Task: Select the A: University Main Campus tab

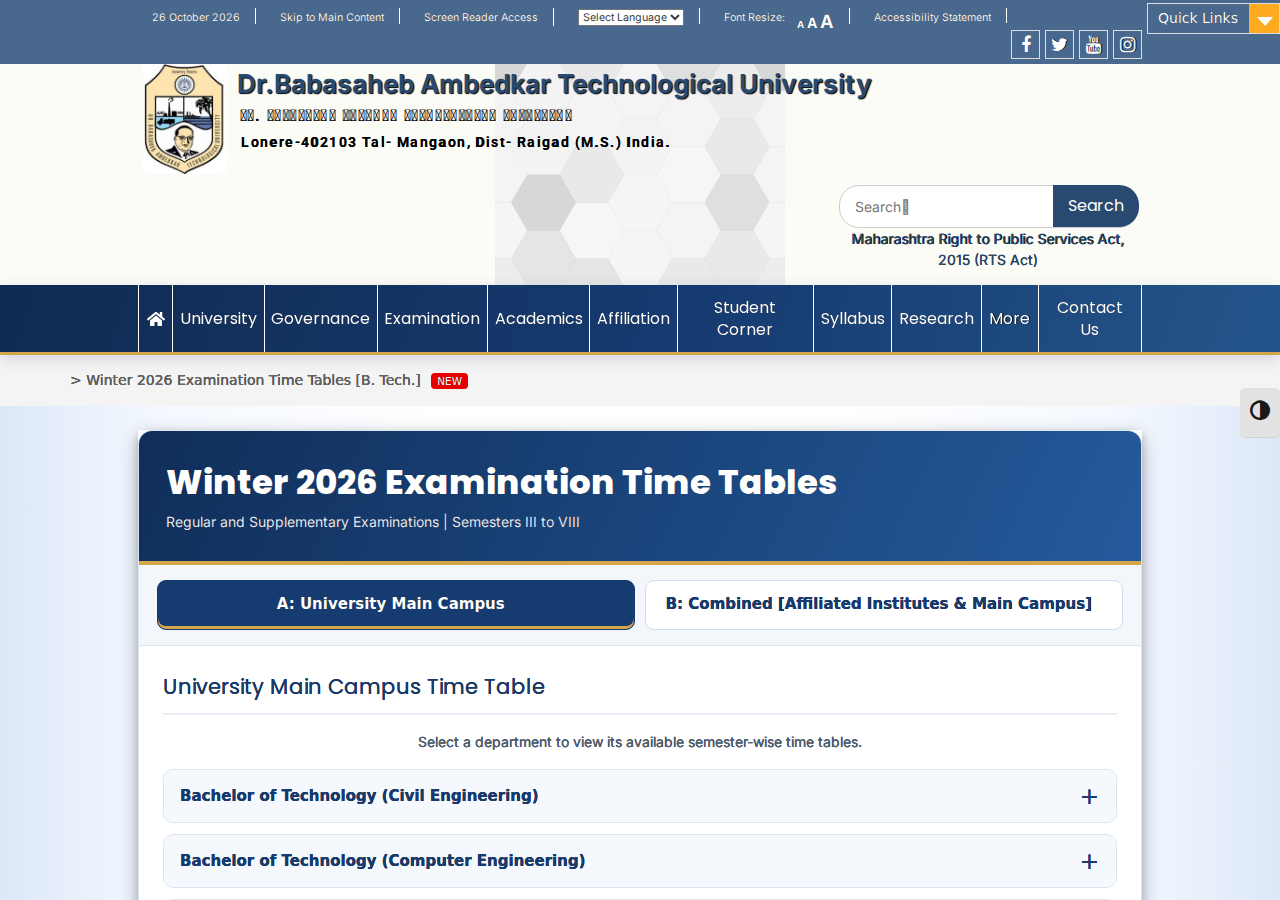Action: (x=396, y=604)
